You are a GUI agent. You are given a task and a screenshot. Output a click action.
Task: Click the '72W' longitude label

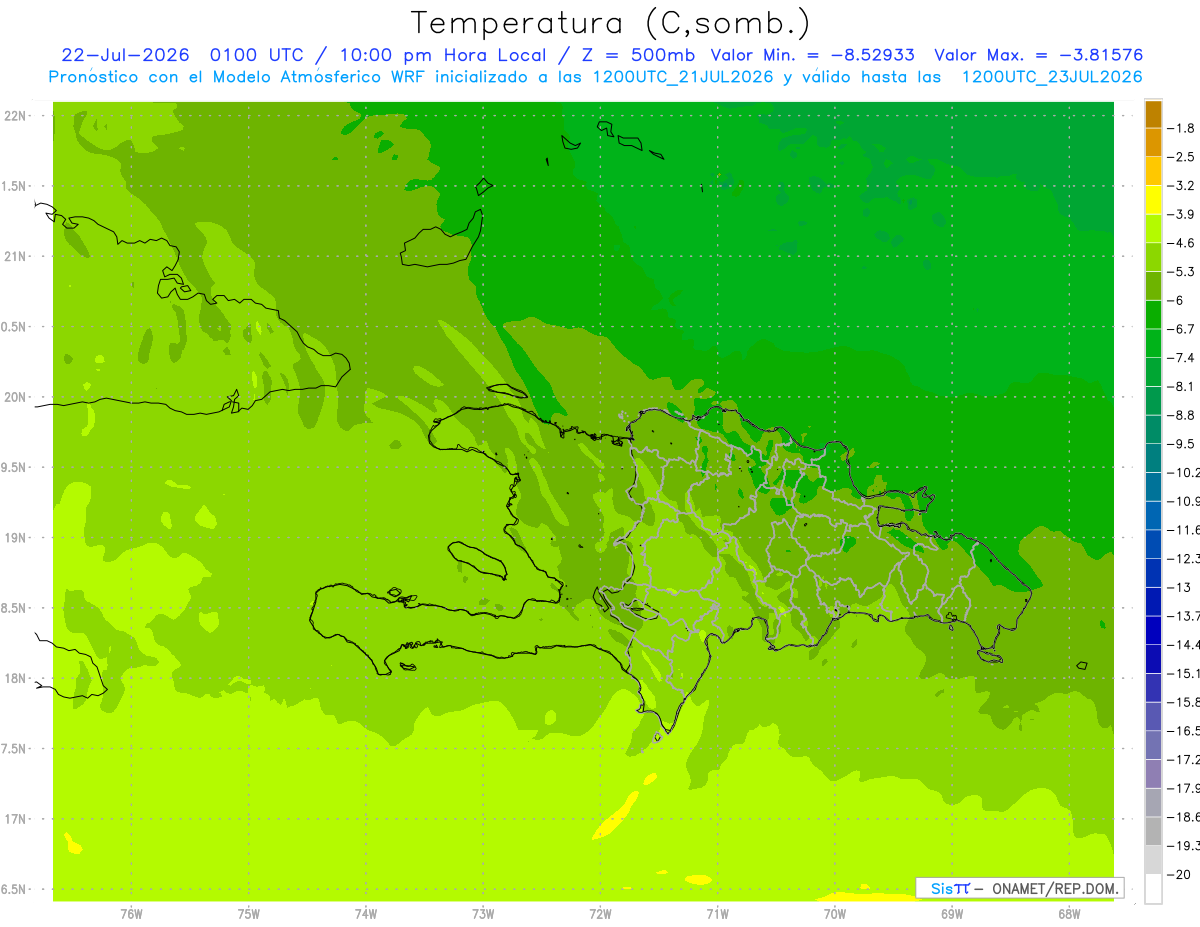(x=600, y=914)
